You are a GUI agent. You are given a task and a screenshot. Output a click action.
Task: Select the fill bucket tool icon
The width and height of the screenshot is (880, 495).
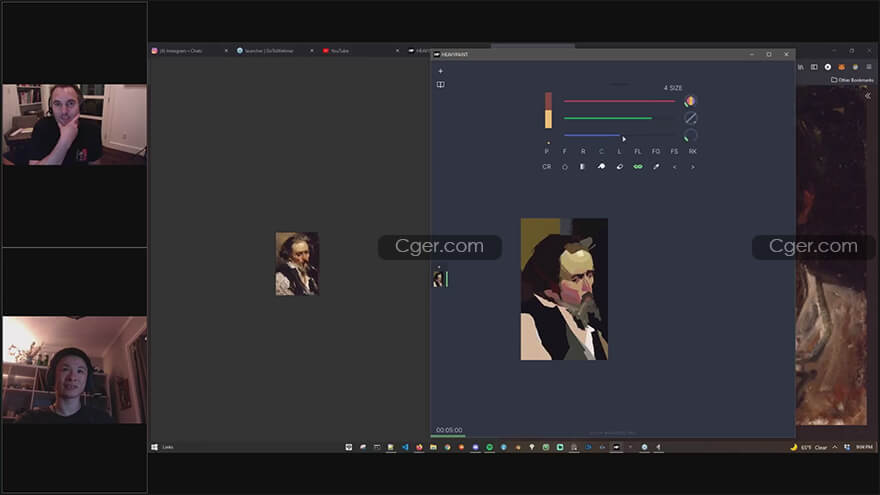pos(601,167)
